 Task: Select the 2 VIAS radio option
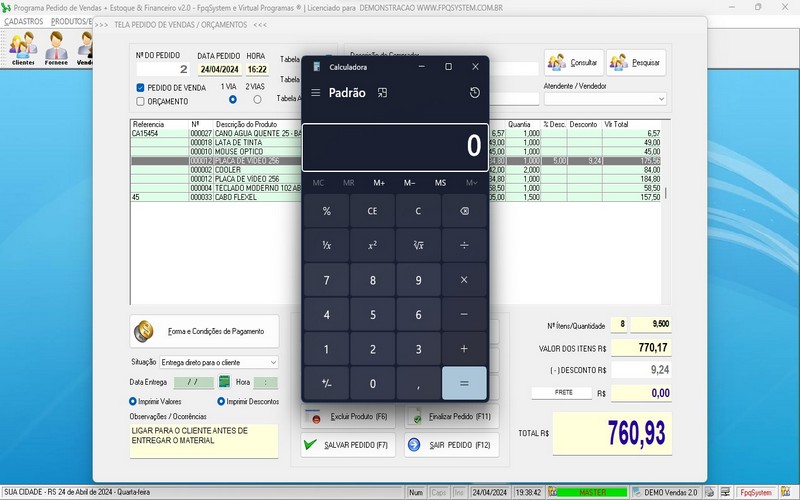click(x=257, y=100)
